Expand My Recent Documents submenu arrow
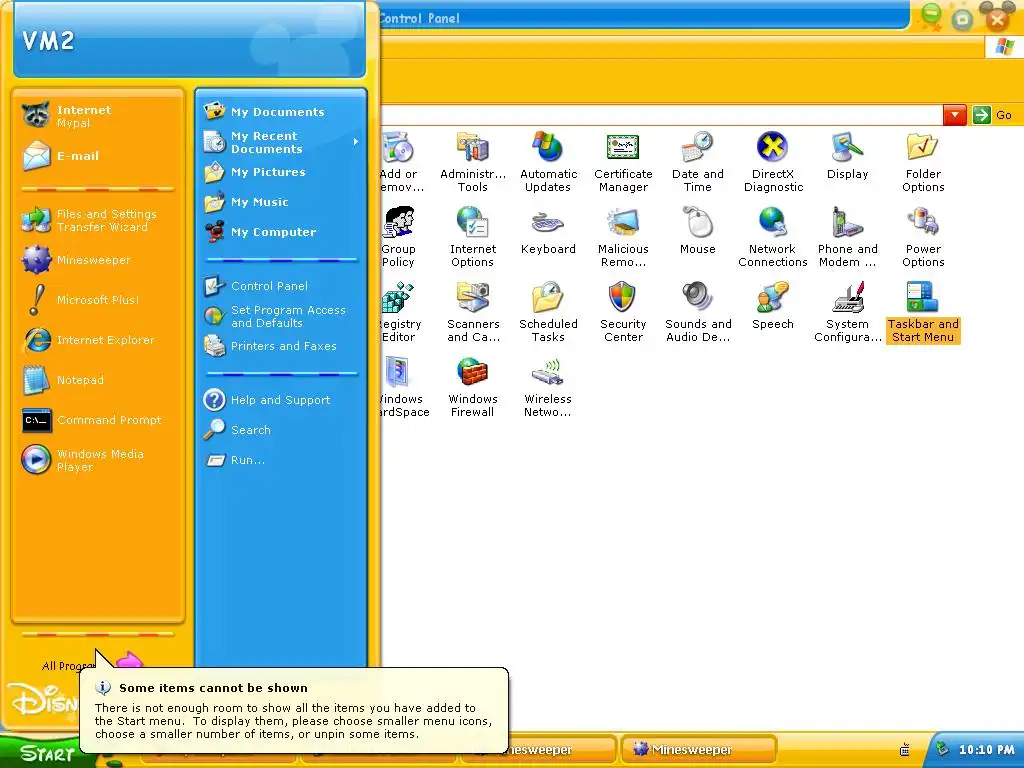 pos(356,142)
